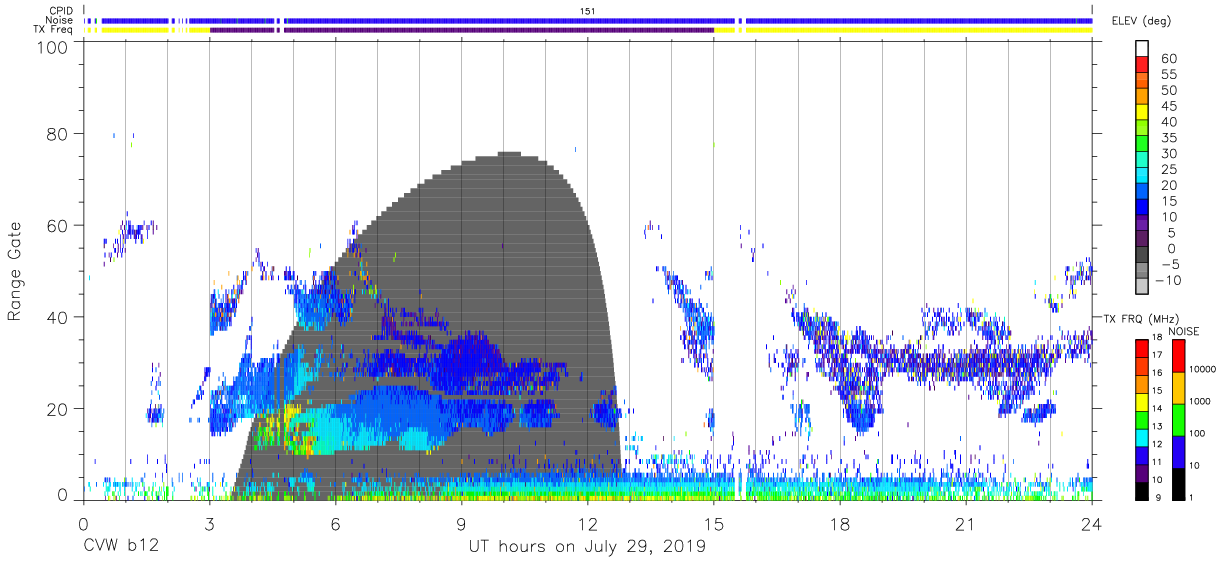
Task: Click the 3 tick on the UT hours axis
Action: 209,524
